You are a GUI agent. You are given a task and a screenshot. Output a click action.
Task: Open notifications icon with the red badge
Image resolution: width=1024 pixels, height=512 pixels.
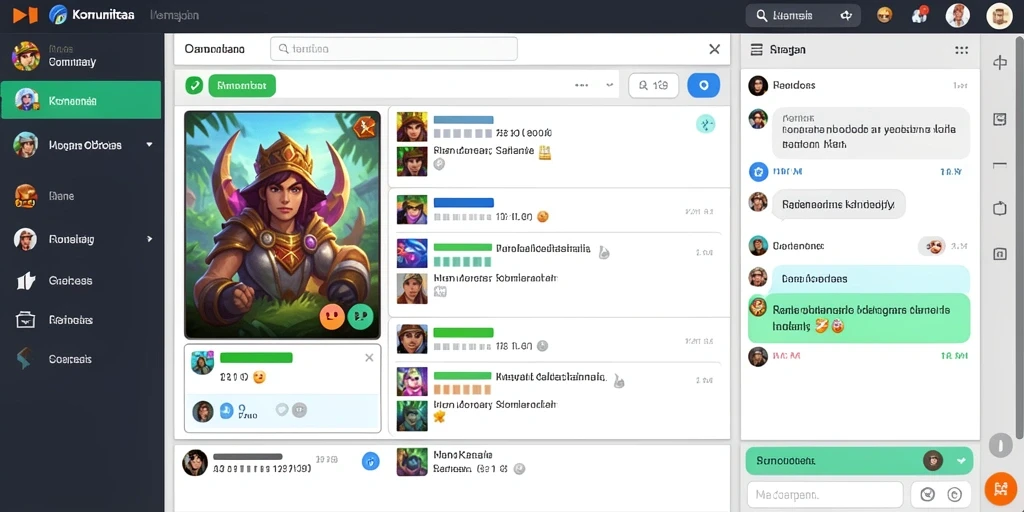(x=920, y=15)
